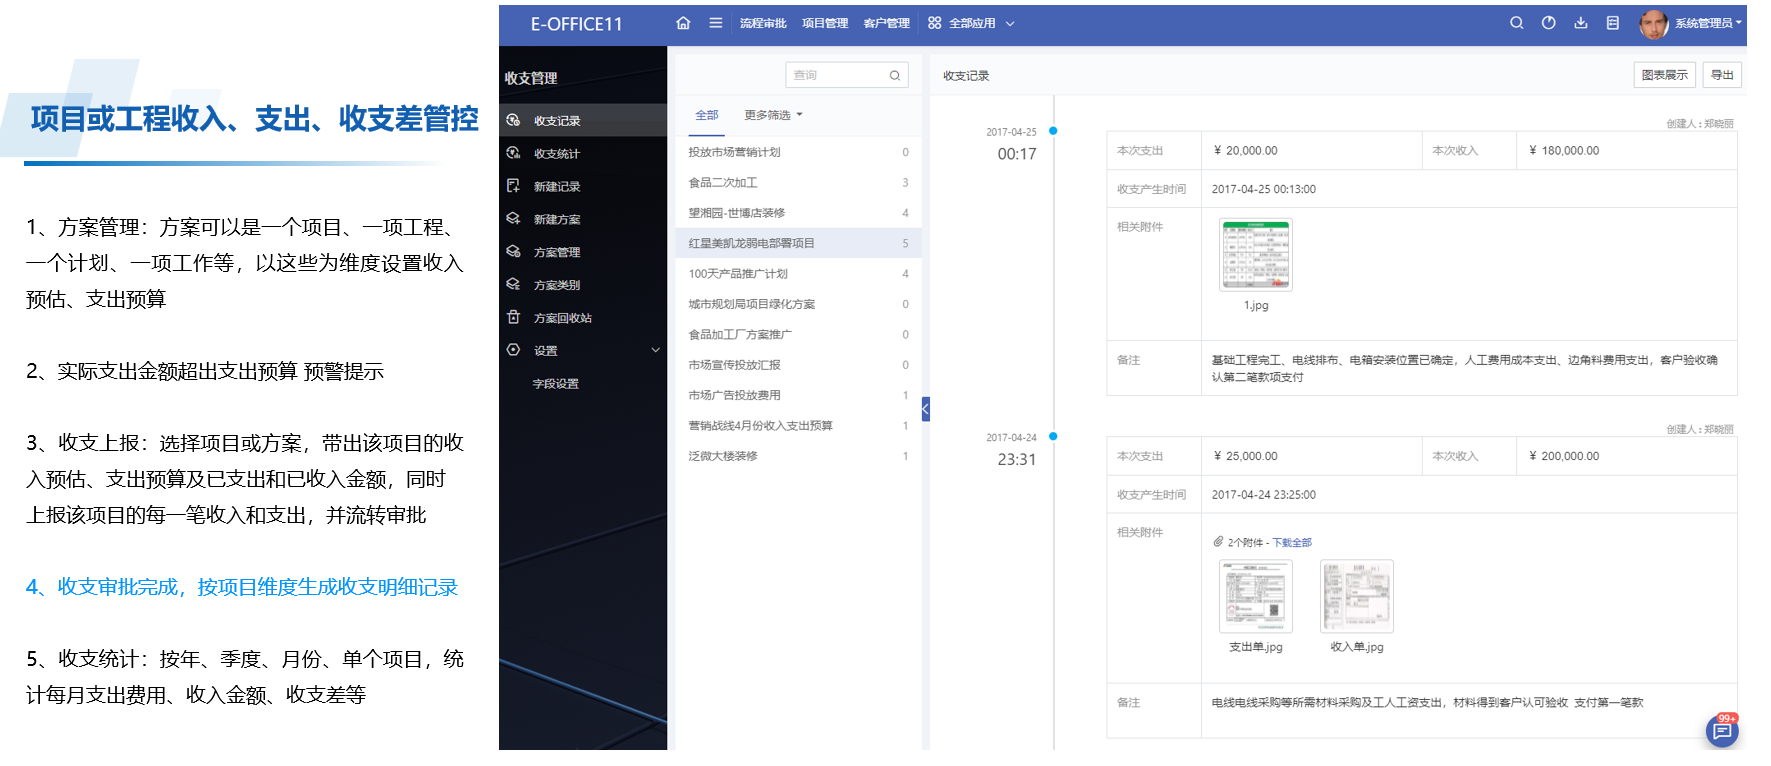The image size is (1771, 766).
Task: Click the 收支记录 sidebar icon
Action: click(x=513, y=120)
